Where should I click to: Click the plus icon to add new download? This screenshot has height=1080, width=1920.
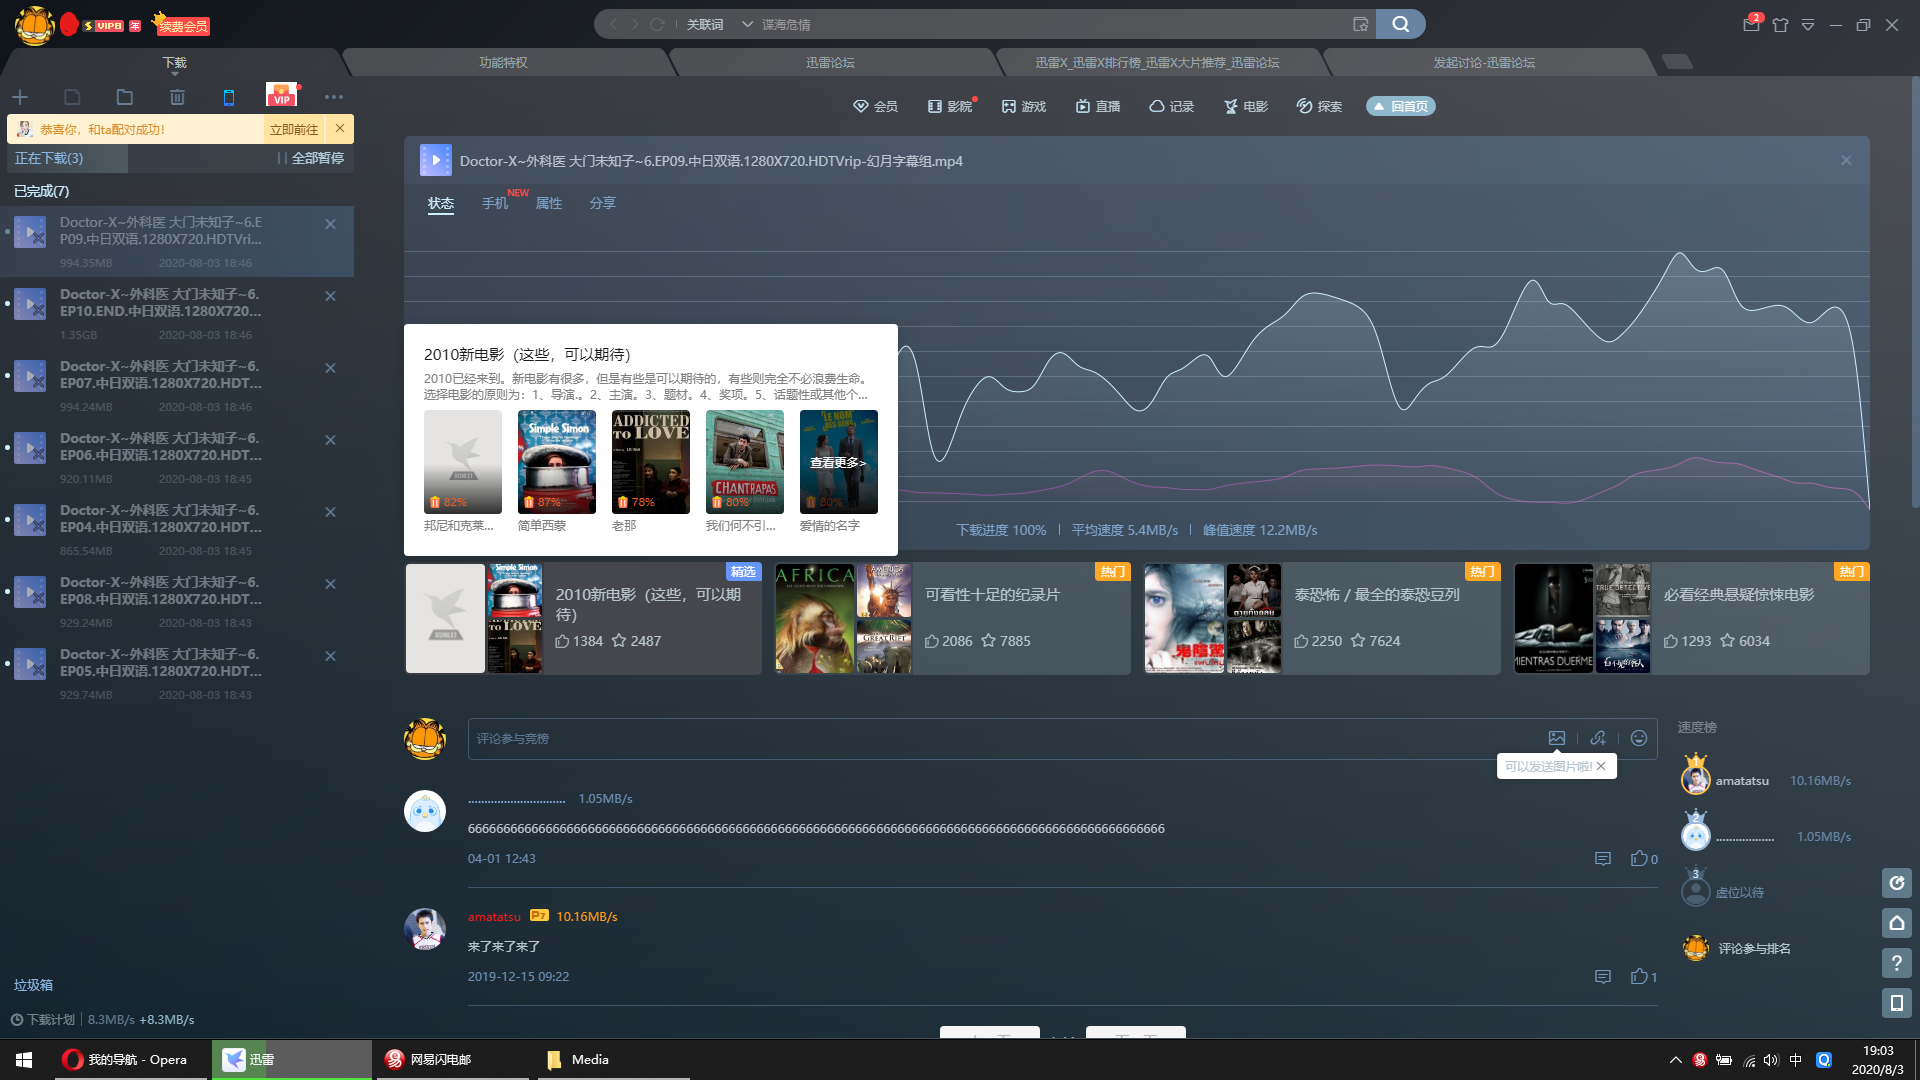(20, 97)
